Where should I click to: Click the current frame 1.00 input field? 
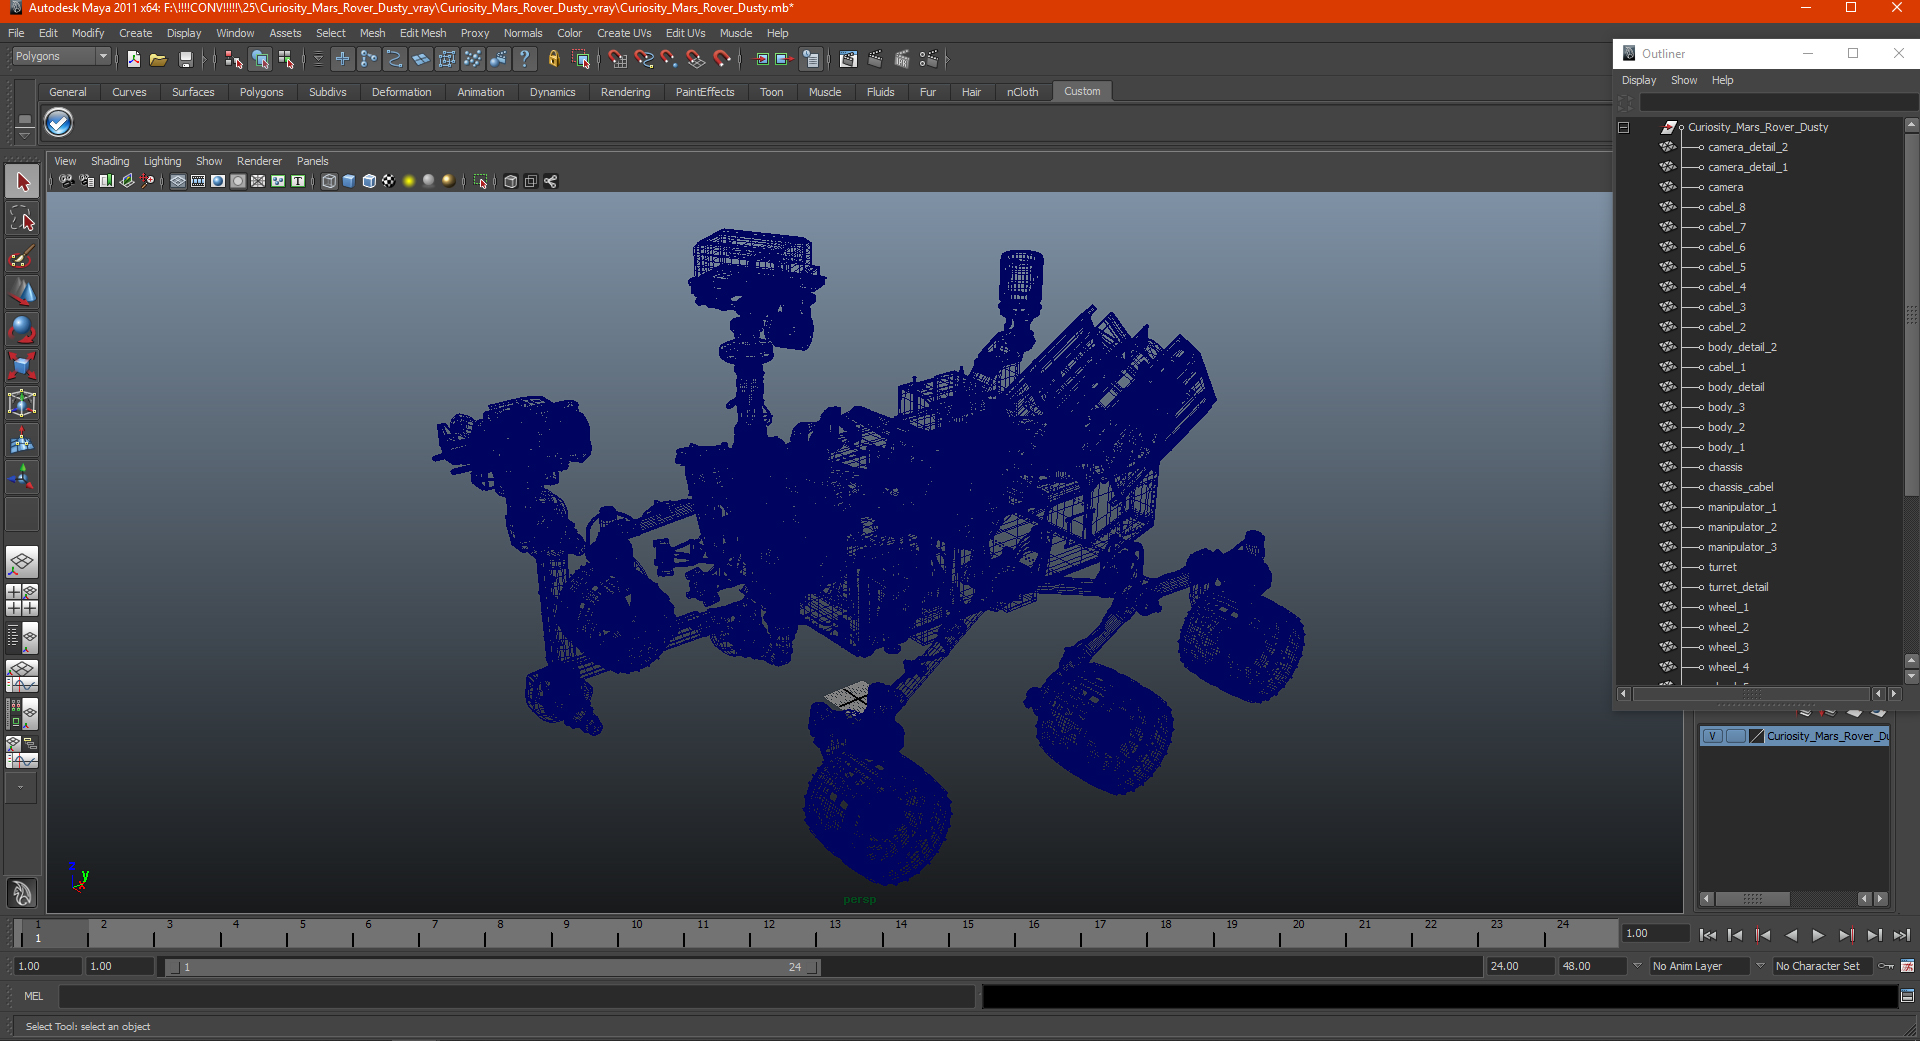1655,933
